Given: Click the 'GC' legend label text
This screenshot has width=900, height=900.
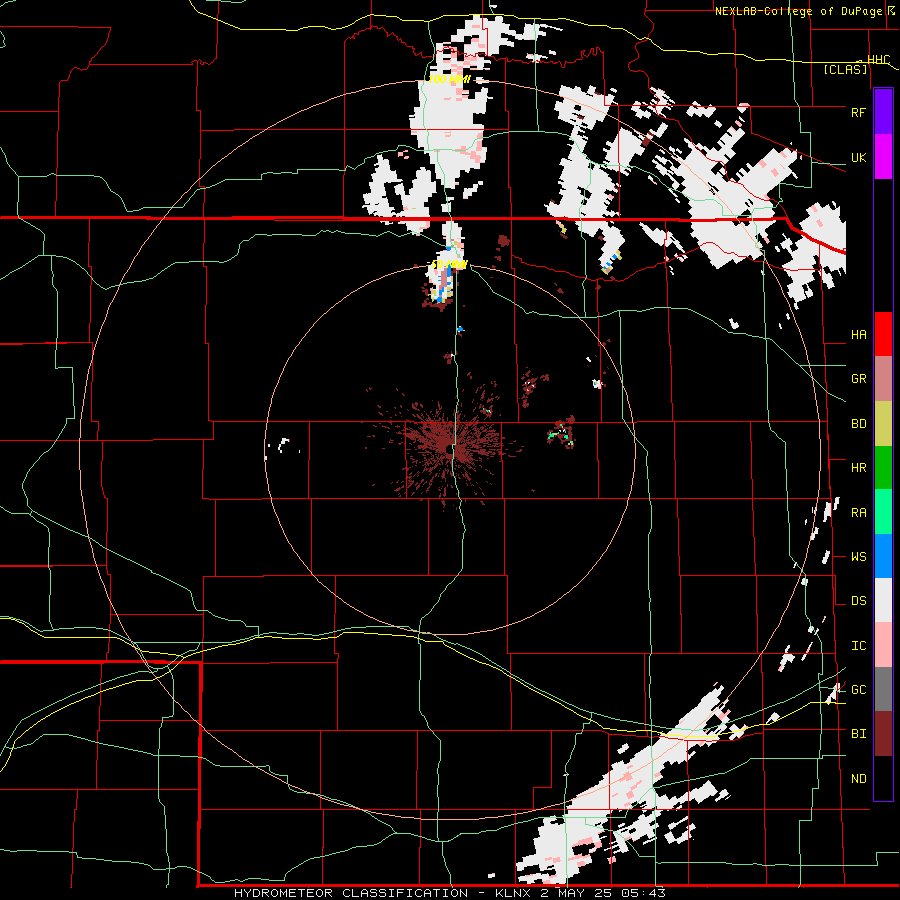Looking at the screenshot, I should click(x=858, y=690).
